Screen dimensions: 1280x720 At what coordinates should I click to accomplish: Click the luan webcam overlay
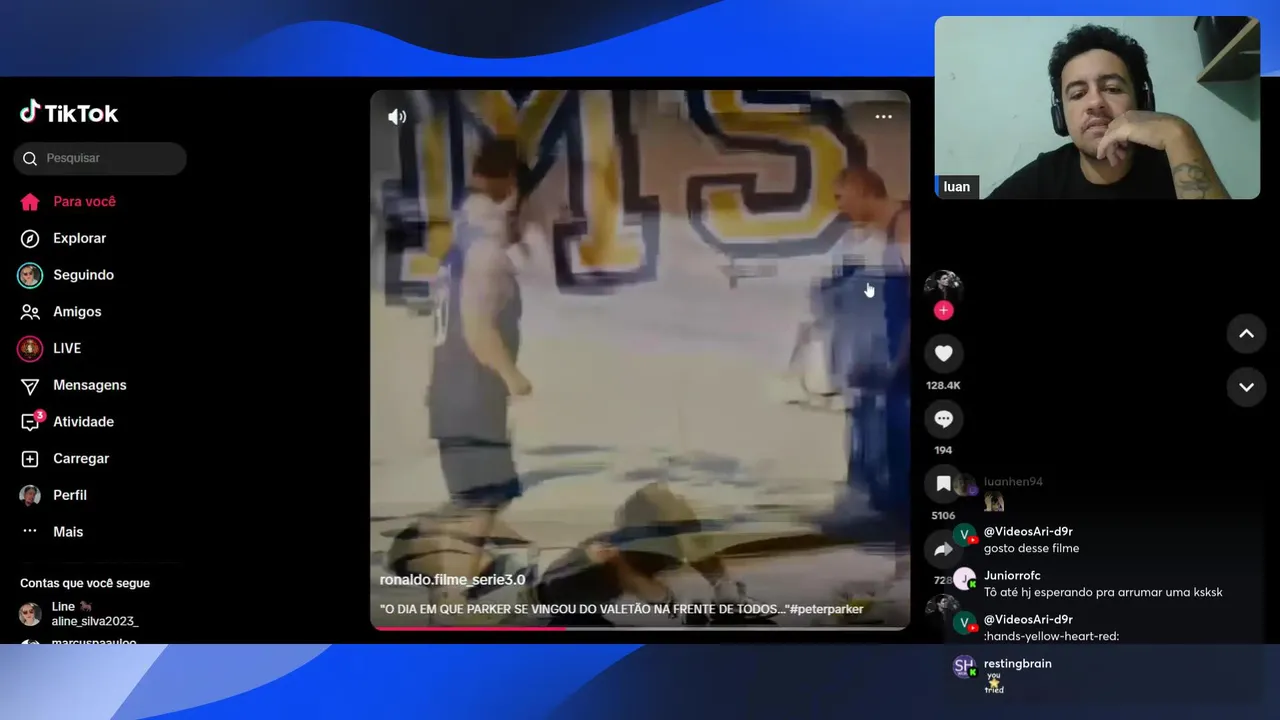[x=1097, y=108]
